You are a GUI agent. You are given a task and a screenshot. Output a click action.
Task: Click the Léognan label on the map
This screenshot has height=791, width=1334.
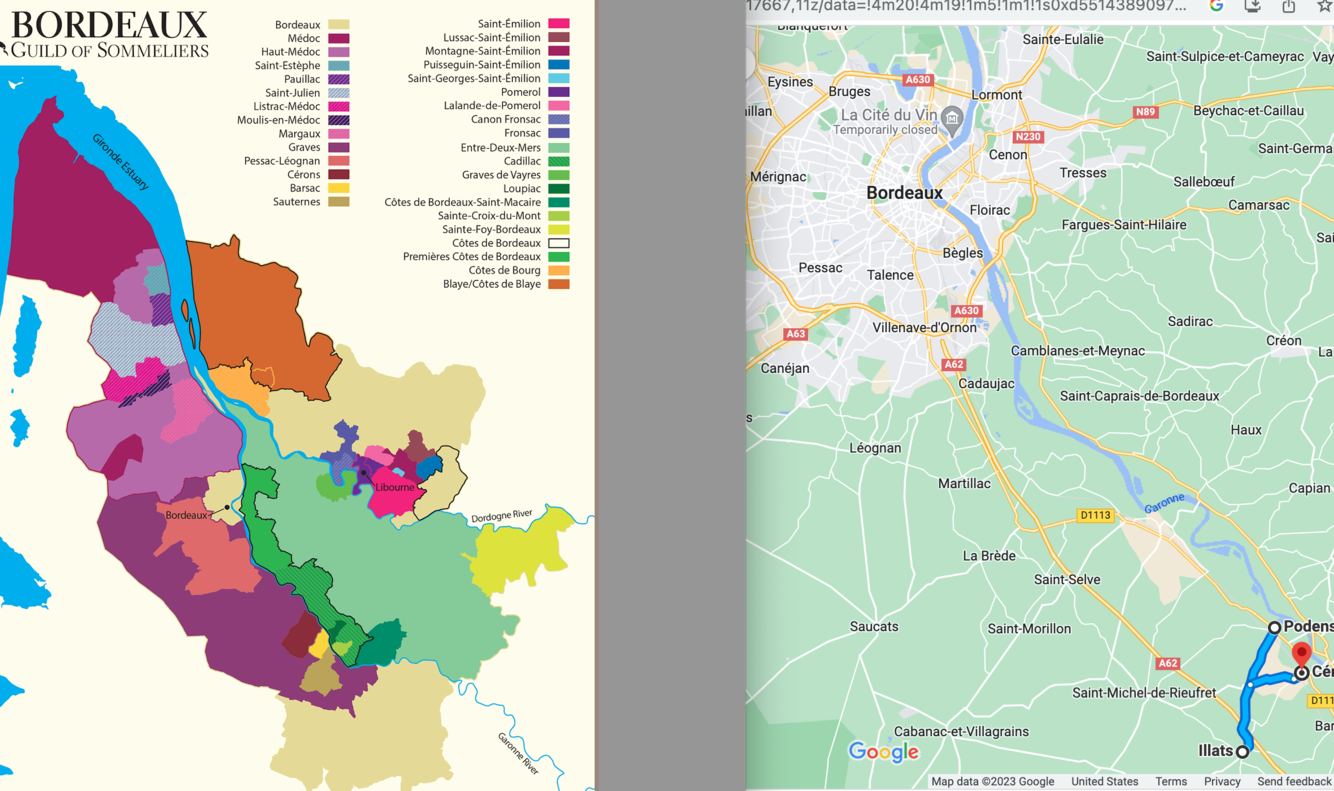pos(875,449)
